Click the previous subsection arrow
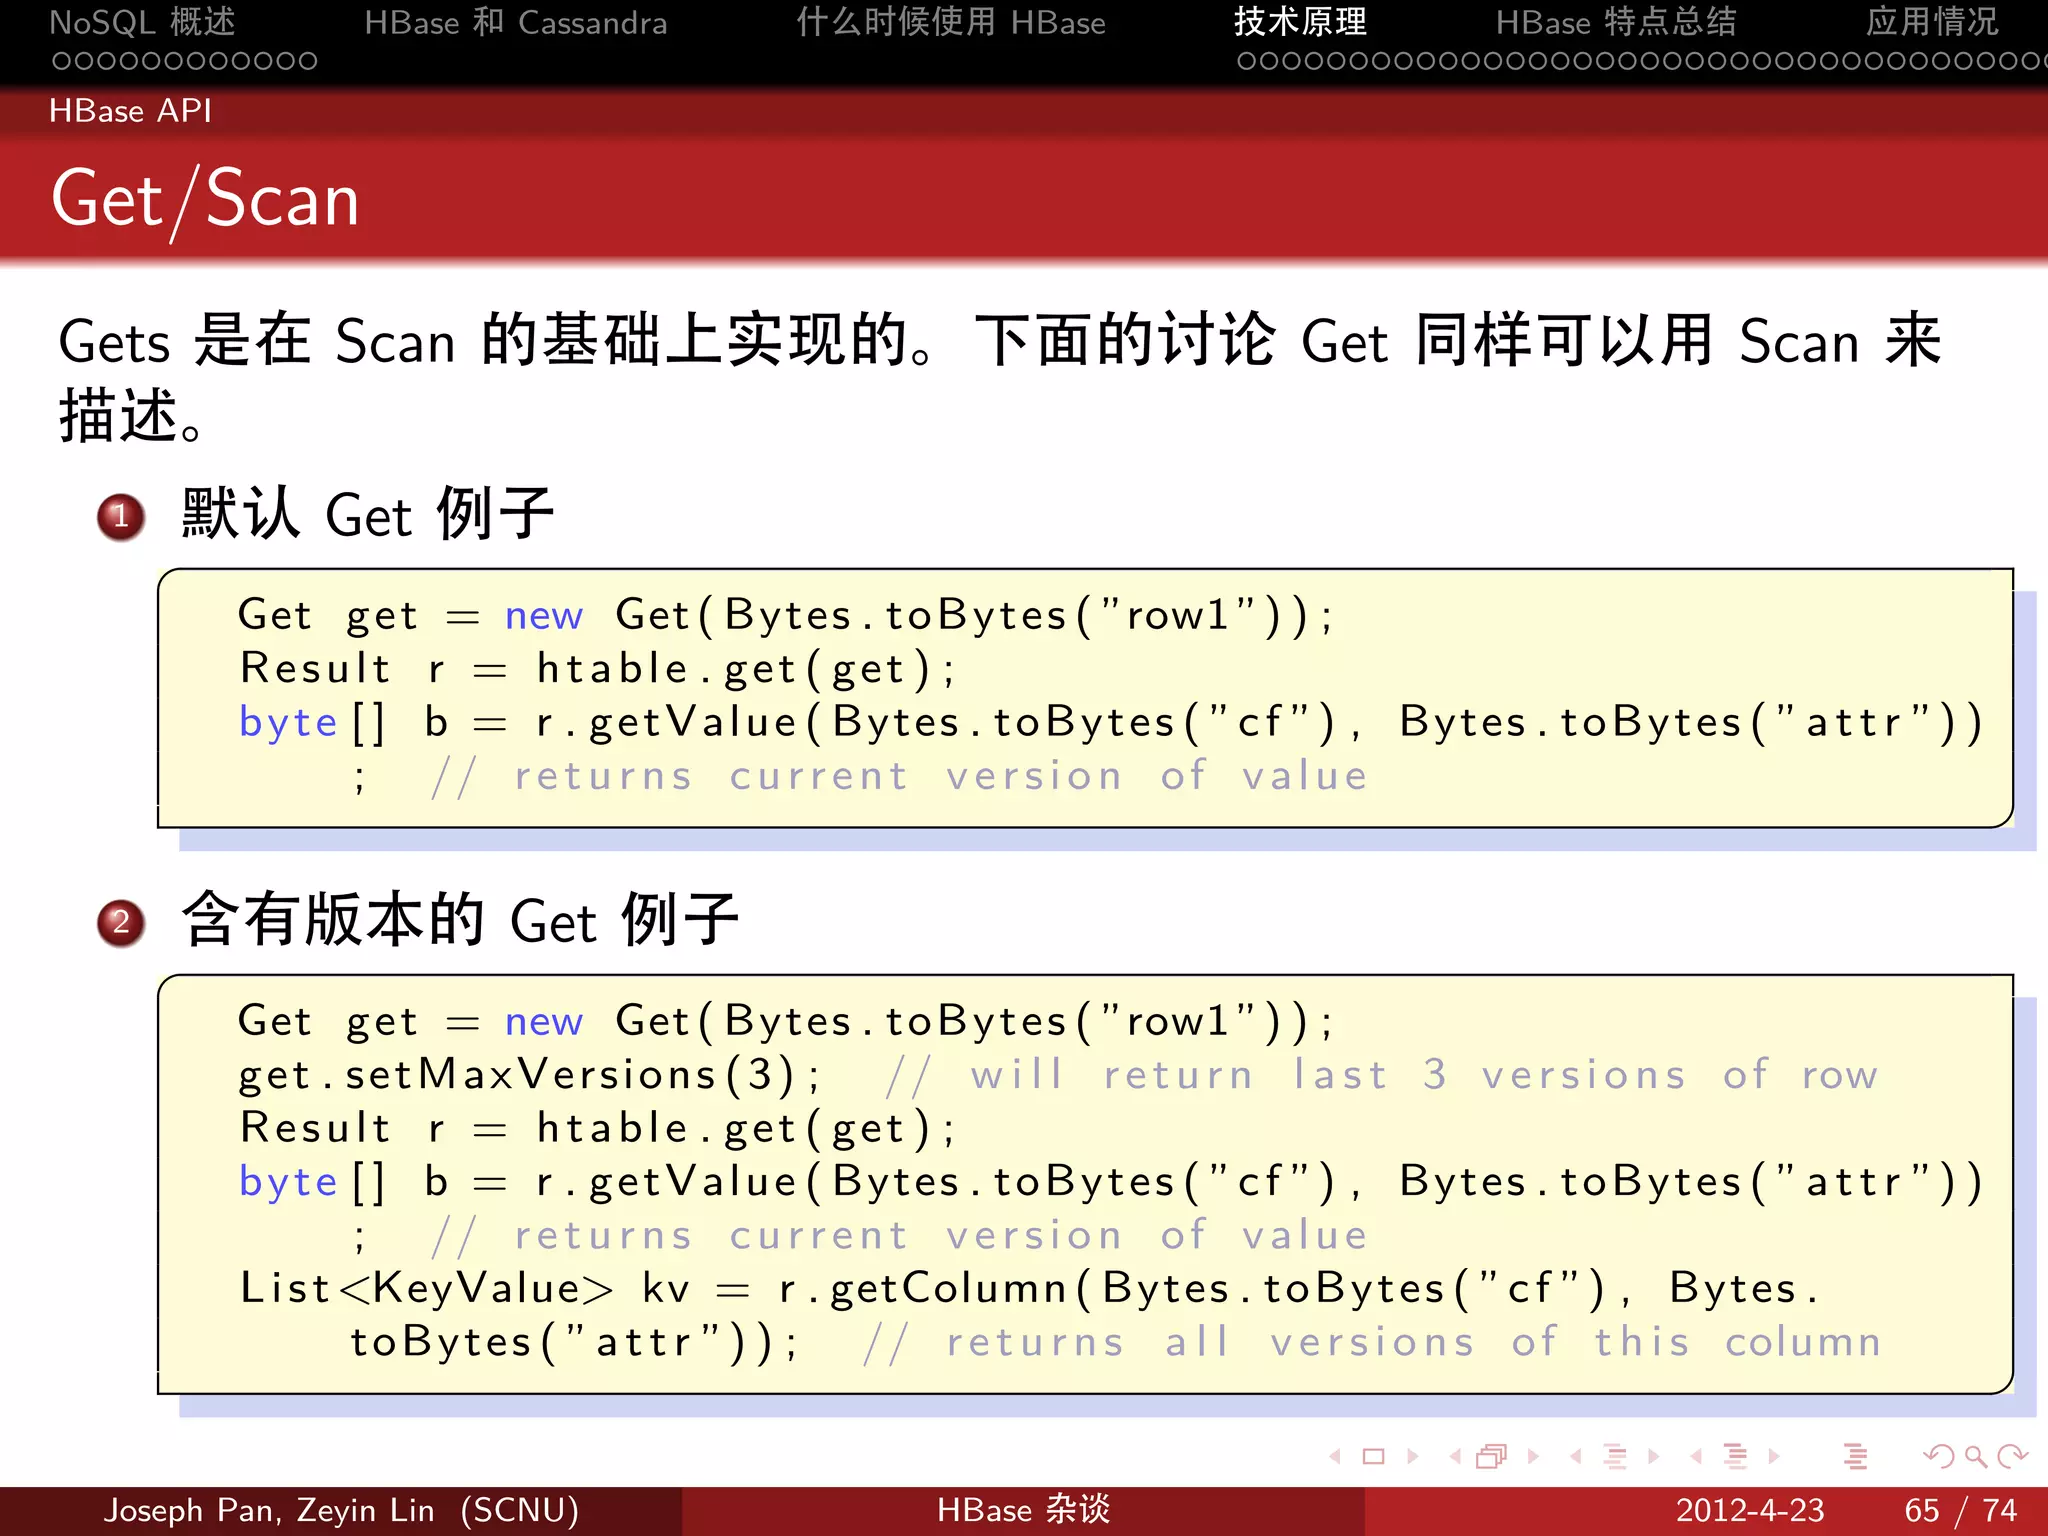 (1576, 1456)
